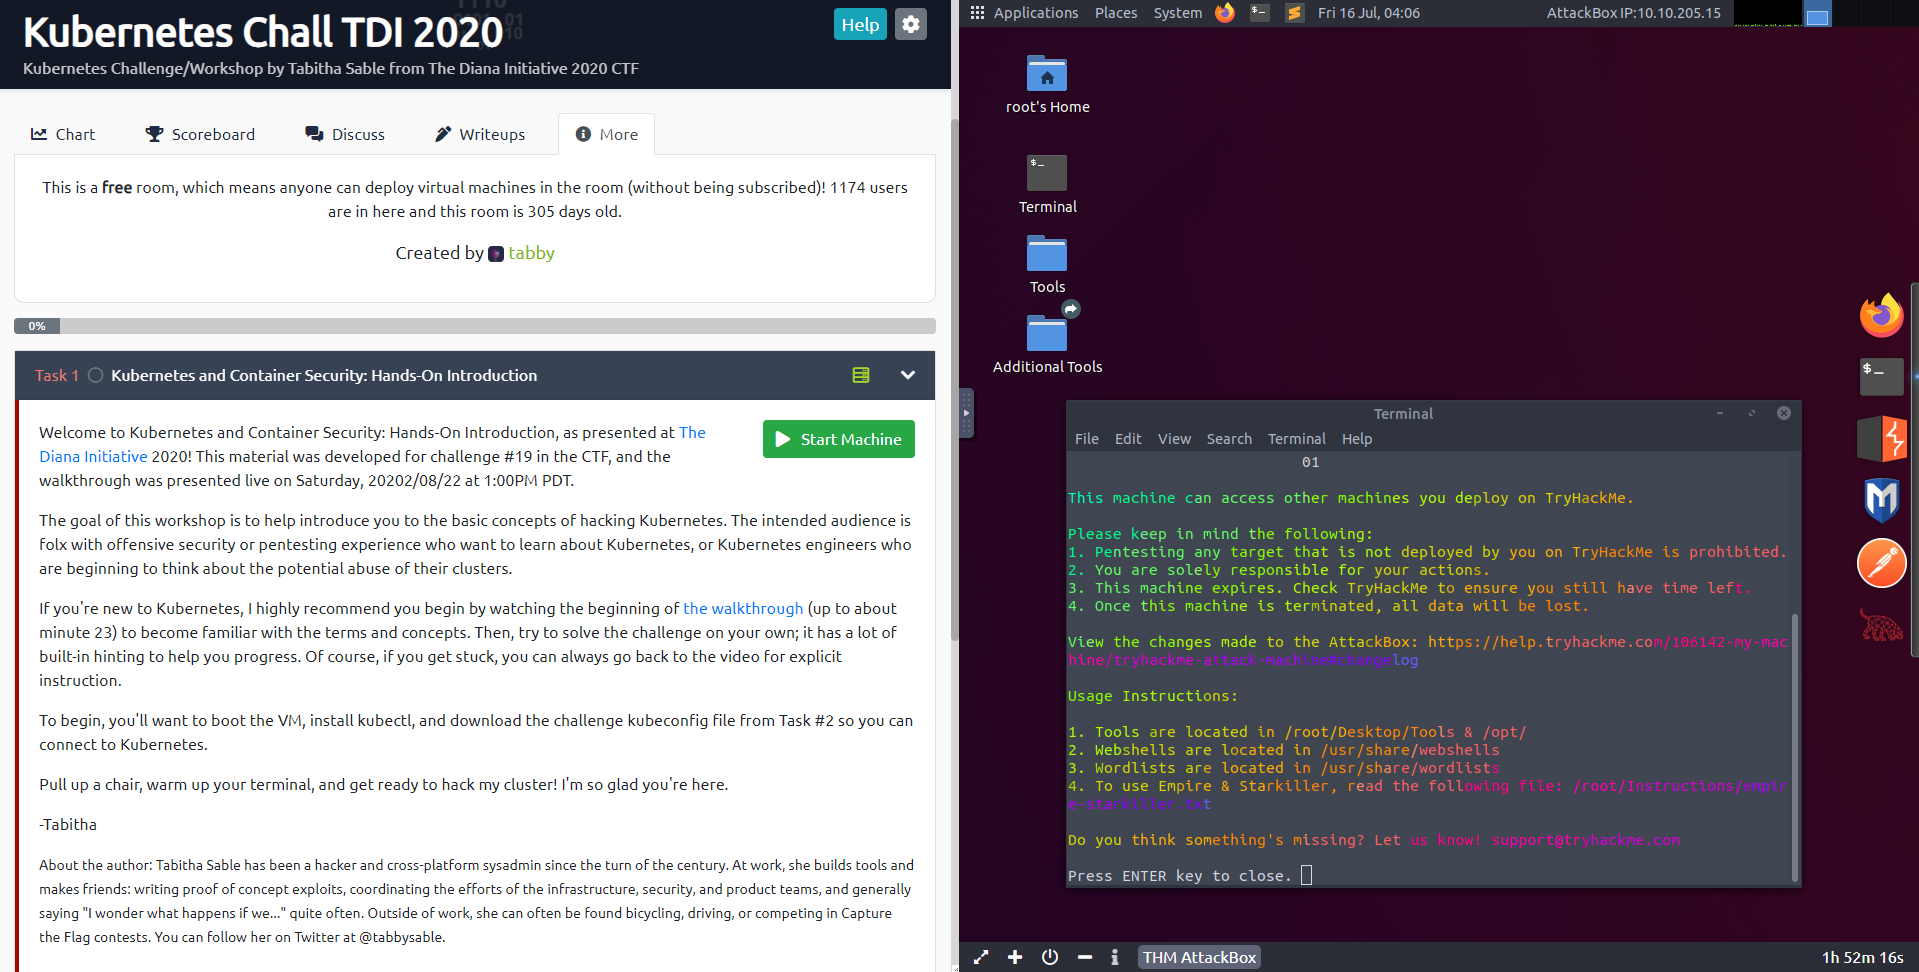Open the Scoreboard tab

point(200,134)
